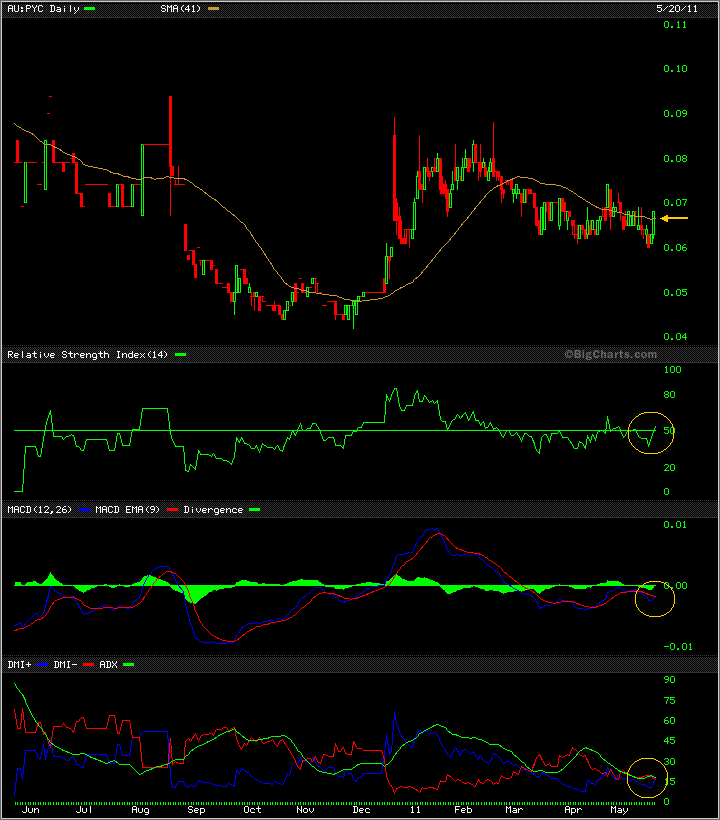The height and width of the screenshot is (820, 720).
Task: Click the 0.09 price axis label
Action: tap(675, 113)
